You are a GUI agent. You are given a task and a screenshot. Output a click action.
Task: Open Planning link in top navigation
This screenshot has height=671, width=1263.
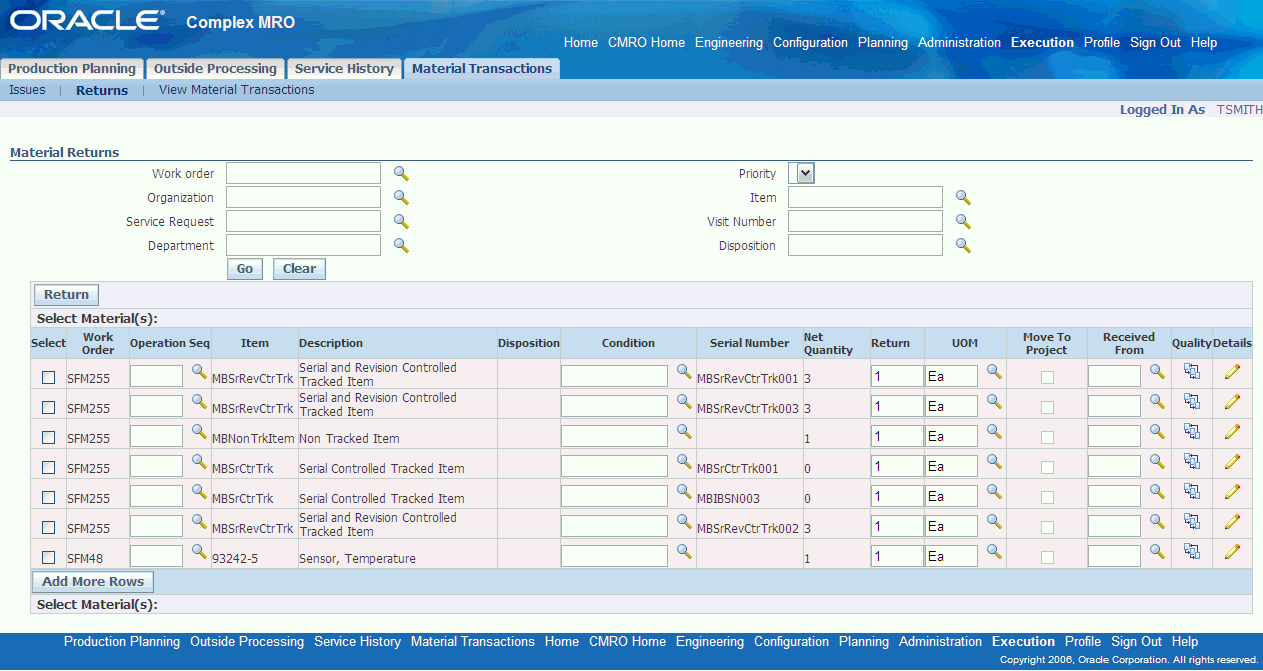(x=883, y=43)
